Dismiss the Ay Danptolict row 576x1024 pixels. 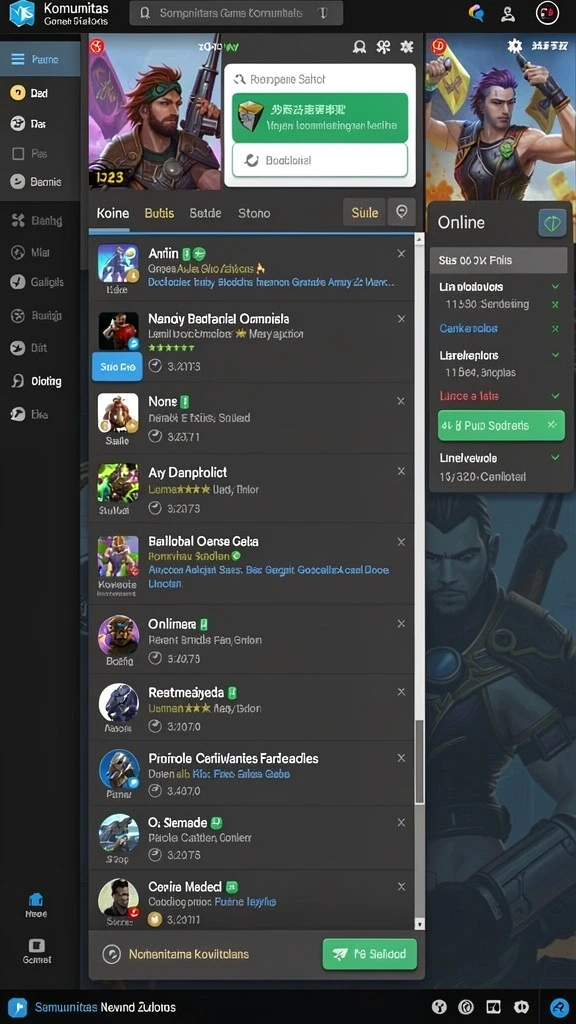coord(401,472)
